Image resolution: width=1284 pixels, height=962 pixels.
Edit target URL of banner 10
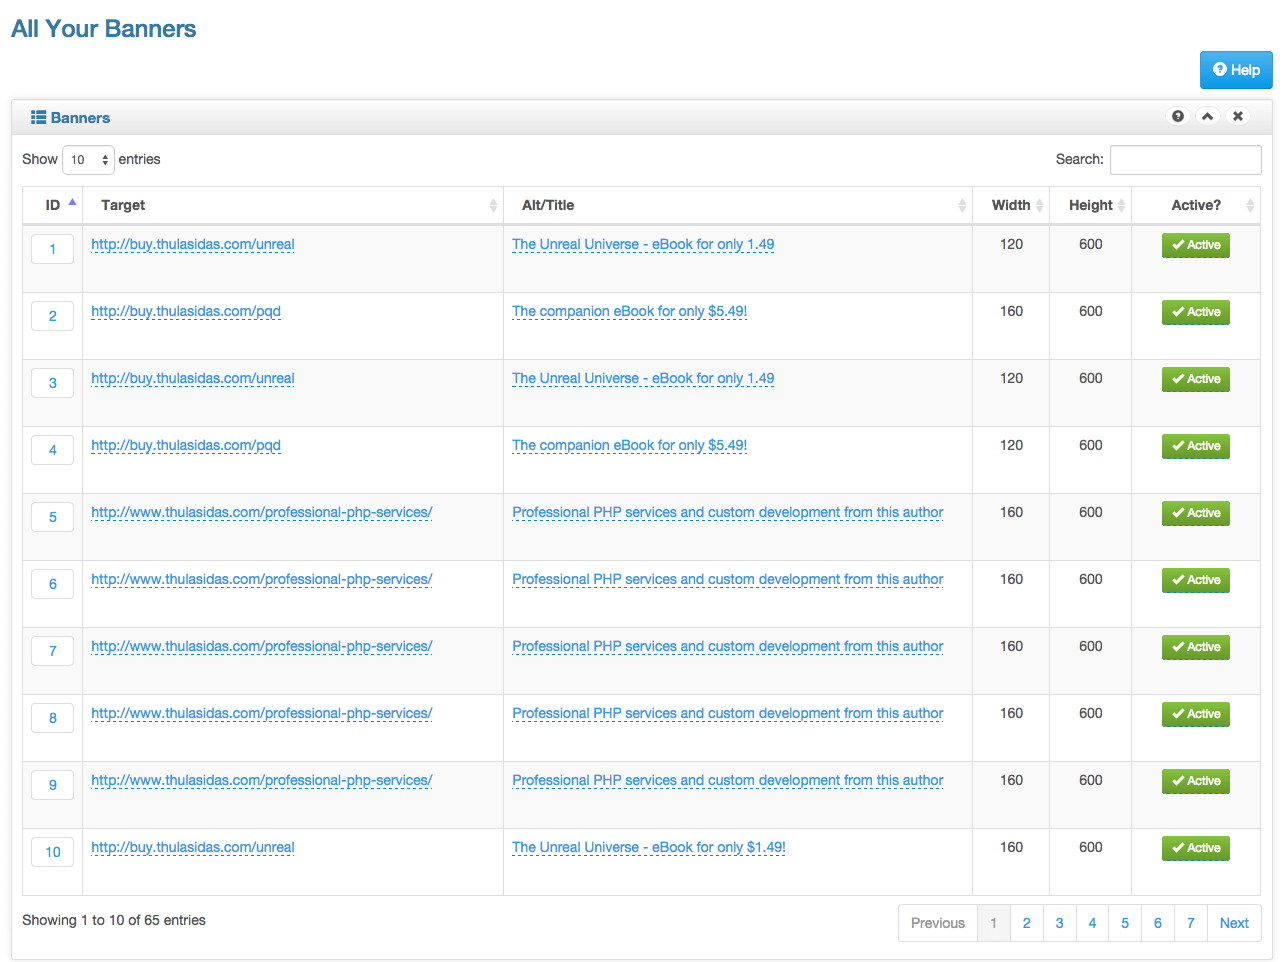(193, 847)
